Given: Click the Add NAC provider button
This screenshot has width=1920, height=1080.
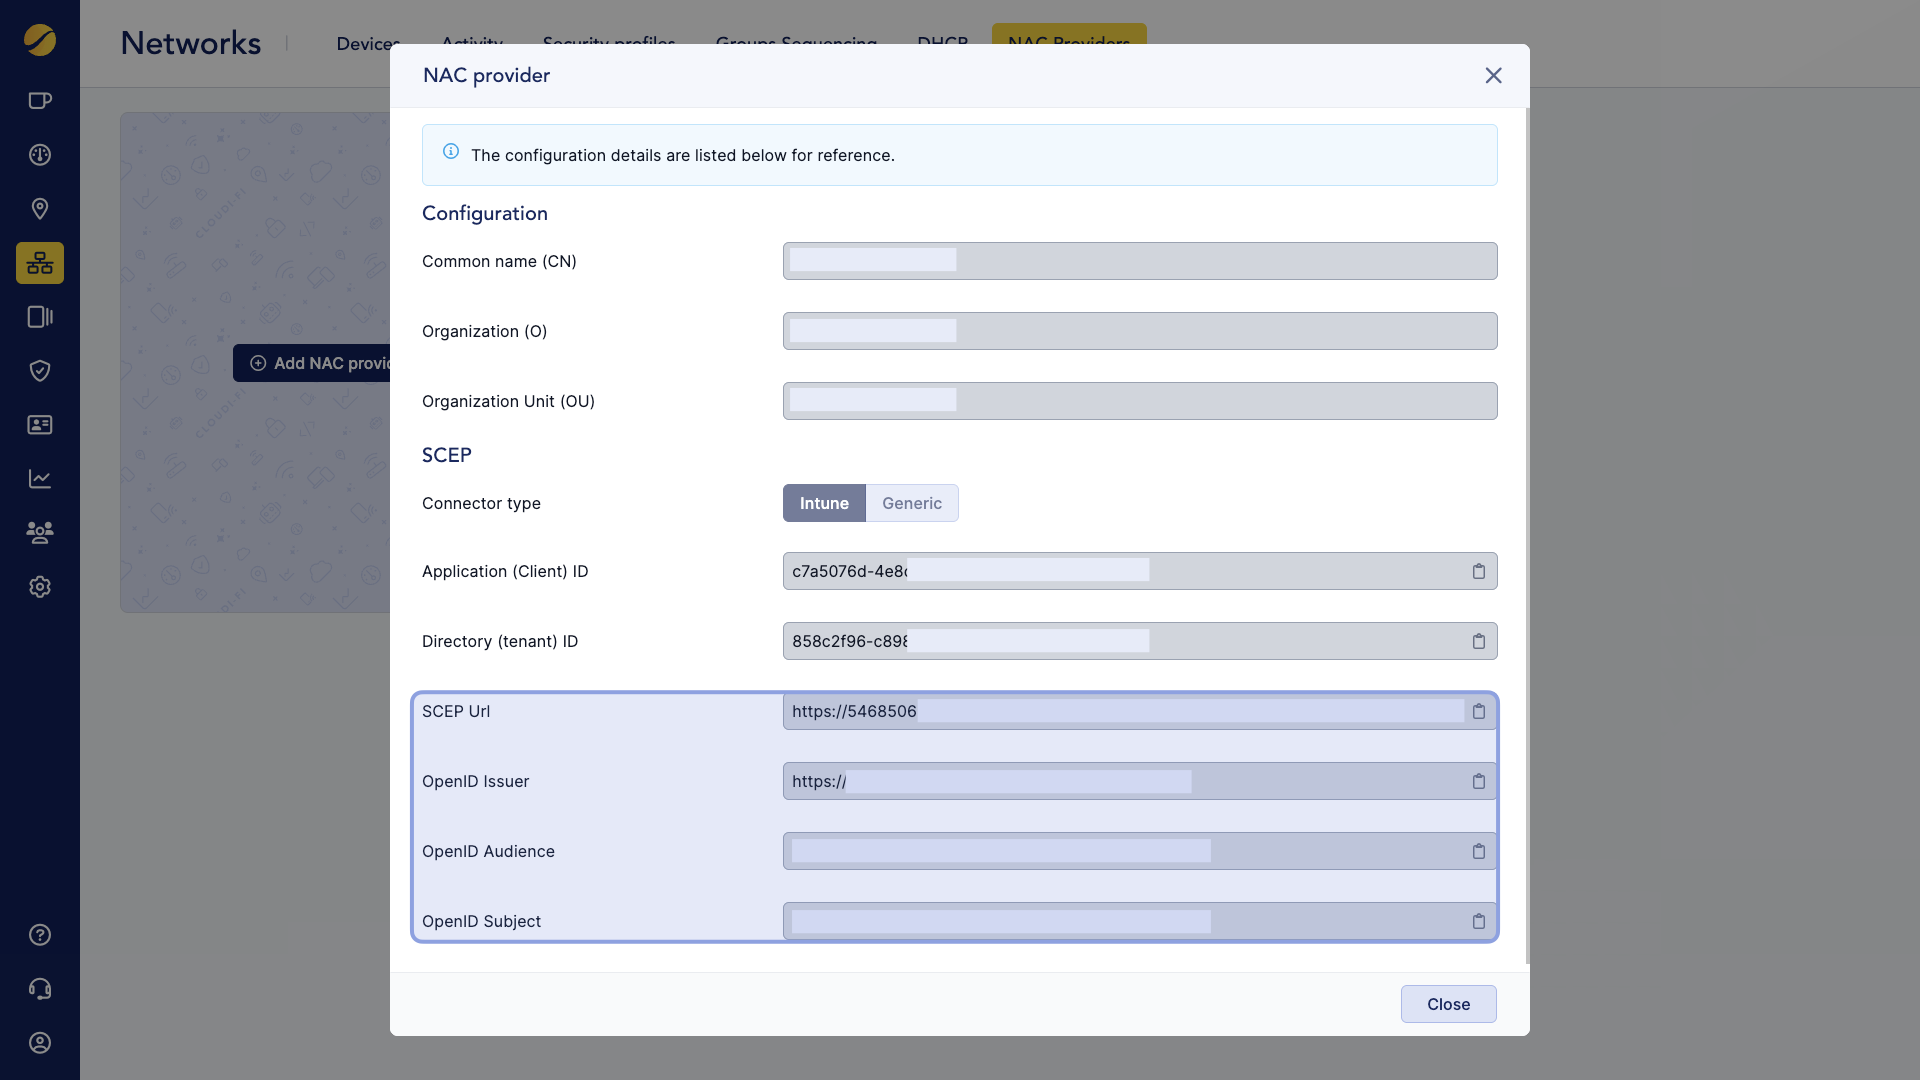Looking at the screenshot, I should coord(320,363).
